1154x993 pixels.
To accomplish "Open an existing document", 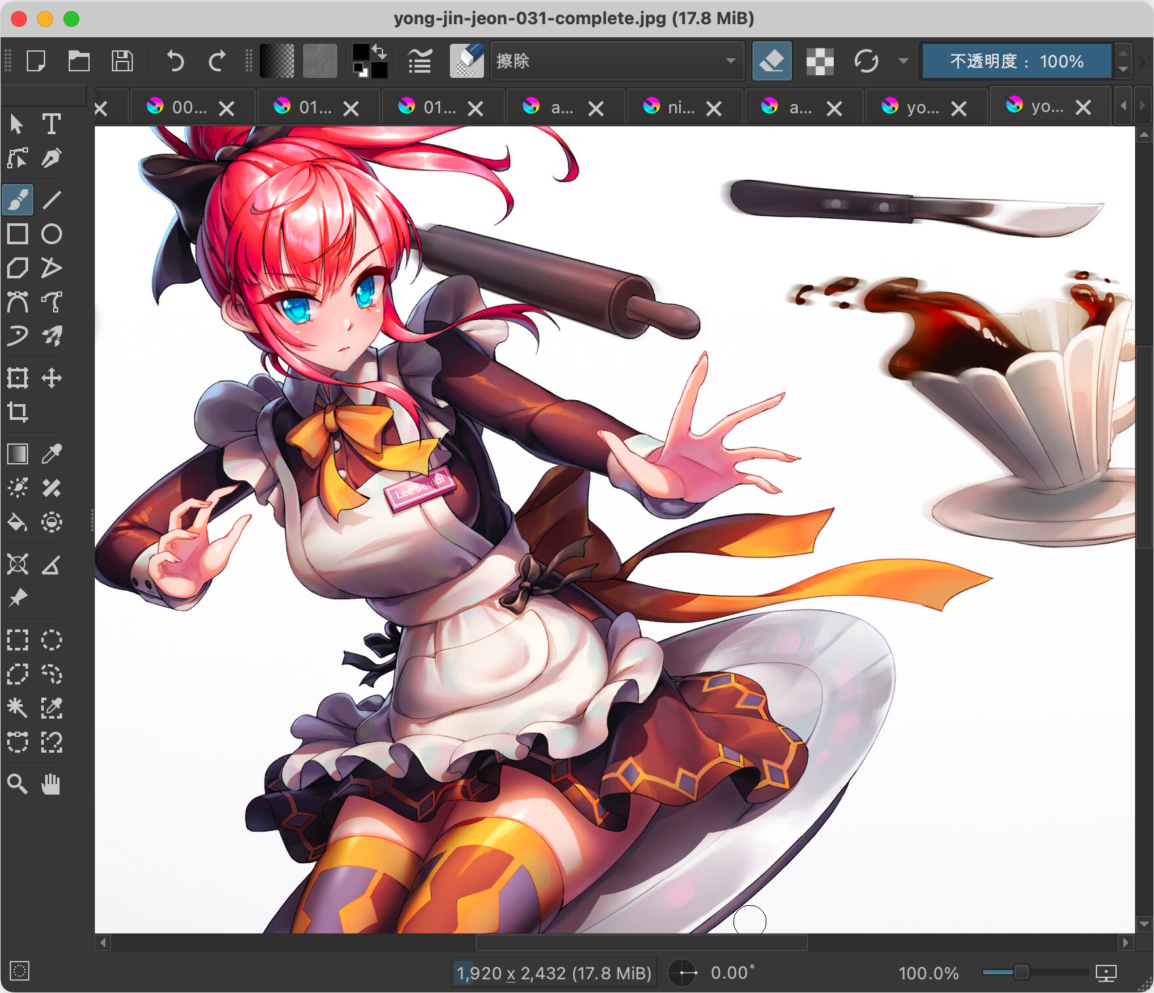I will [79, 60].
